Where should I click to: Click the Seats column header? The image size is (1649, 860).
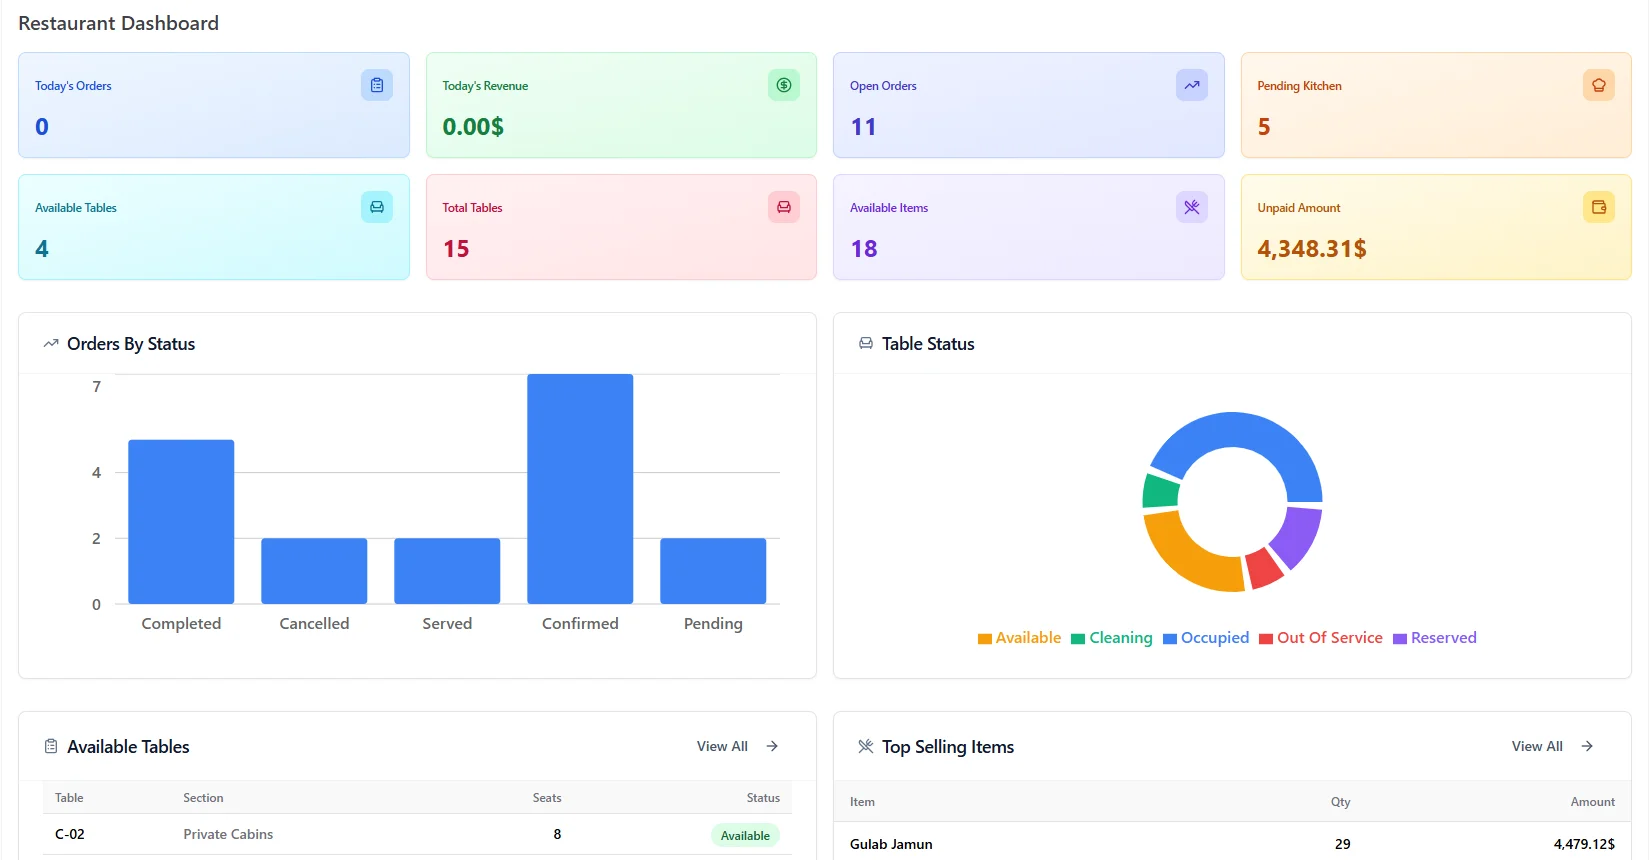point(547,798)
